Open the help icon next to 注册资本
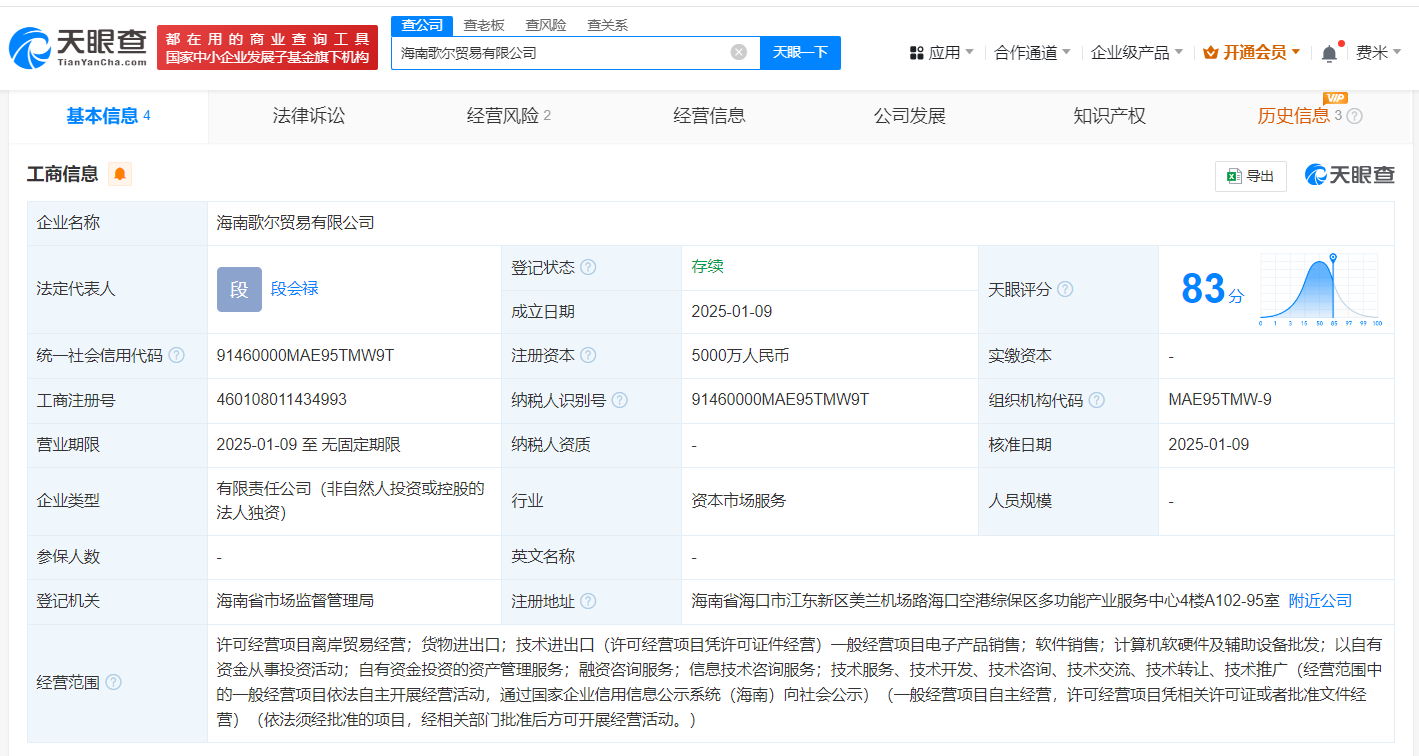The height and width of the screenshot is (756, 1419). [x=587, y=355]
